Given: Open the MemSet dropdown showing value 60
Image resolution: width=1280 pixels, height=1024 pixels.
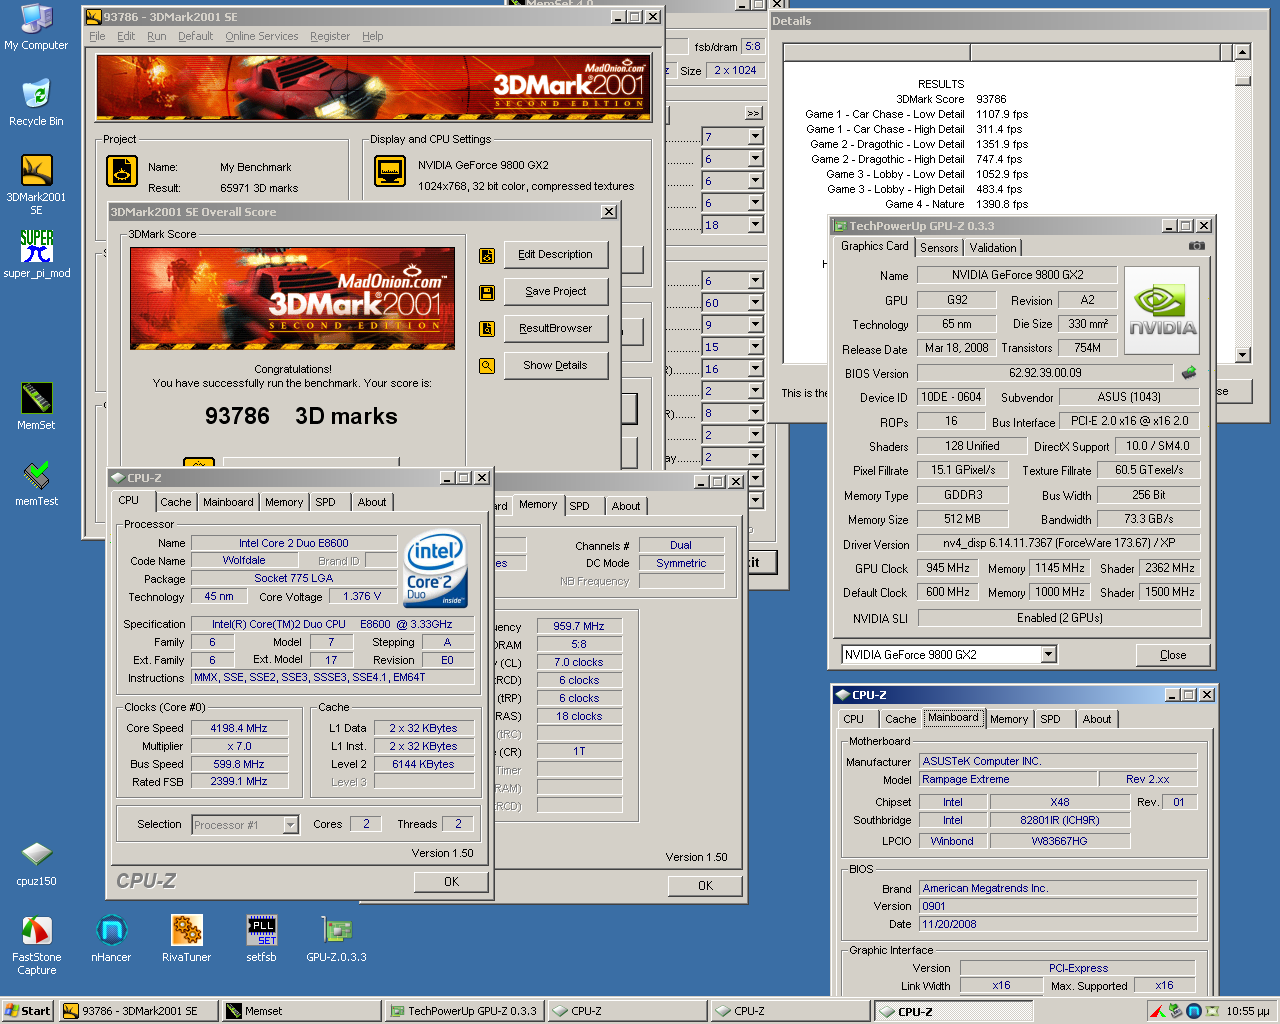Looking at the screenshot, I should [755, 303].
